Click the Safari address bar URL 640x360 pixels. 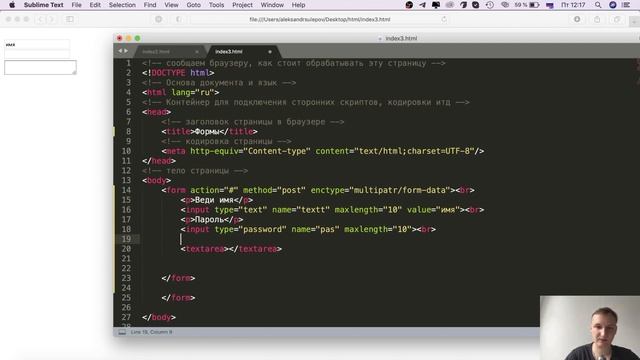click(320, 19)
